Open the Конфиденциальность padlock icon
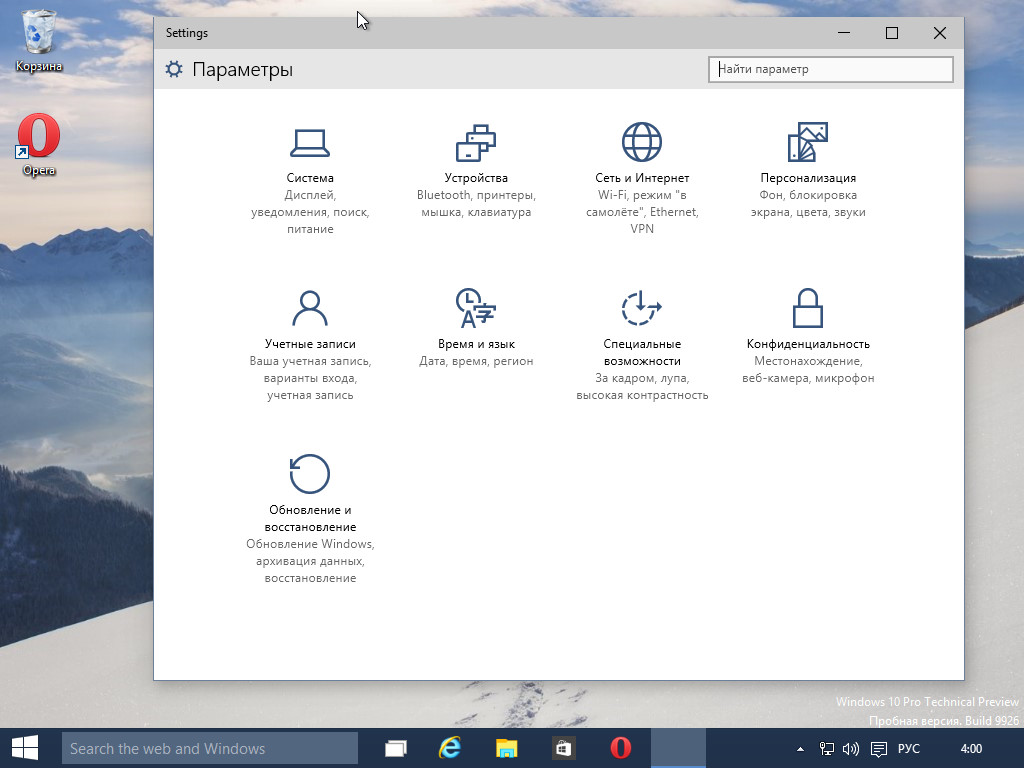 pos(808,308)
